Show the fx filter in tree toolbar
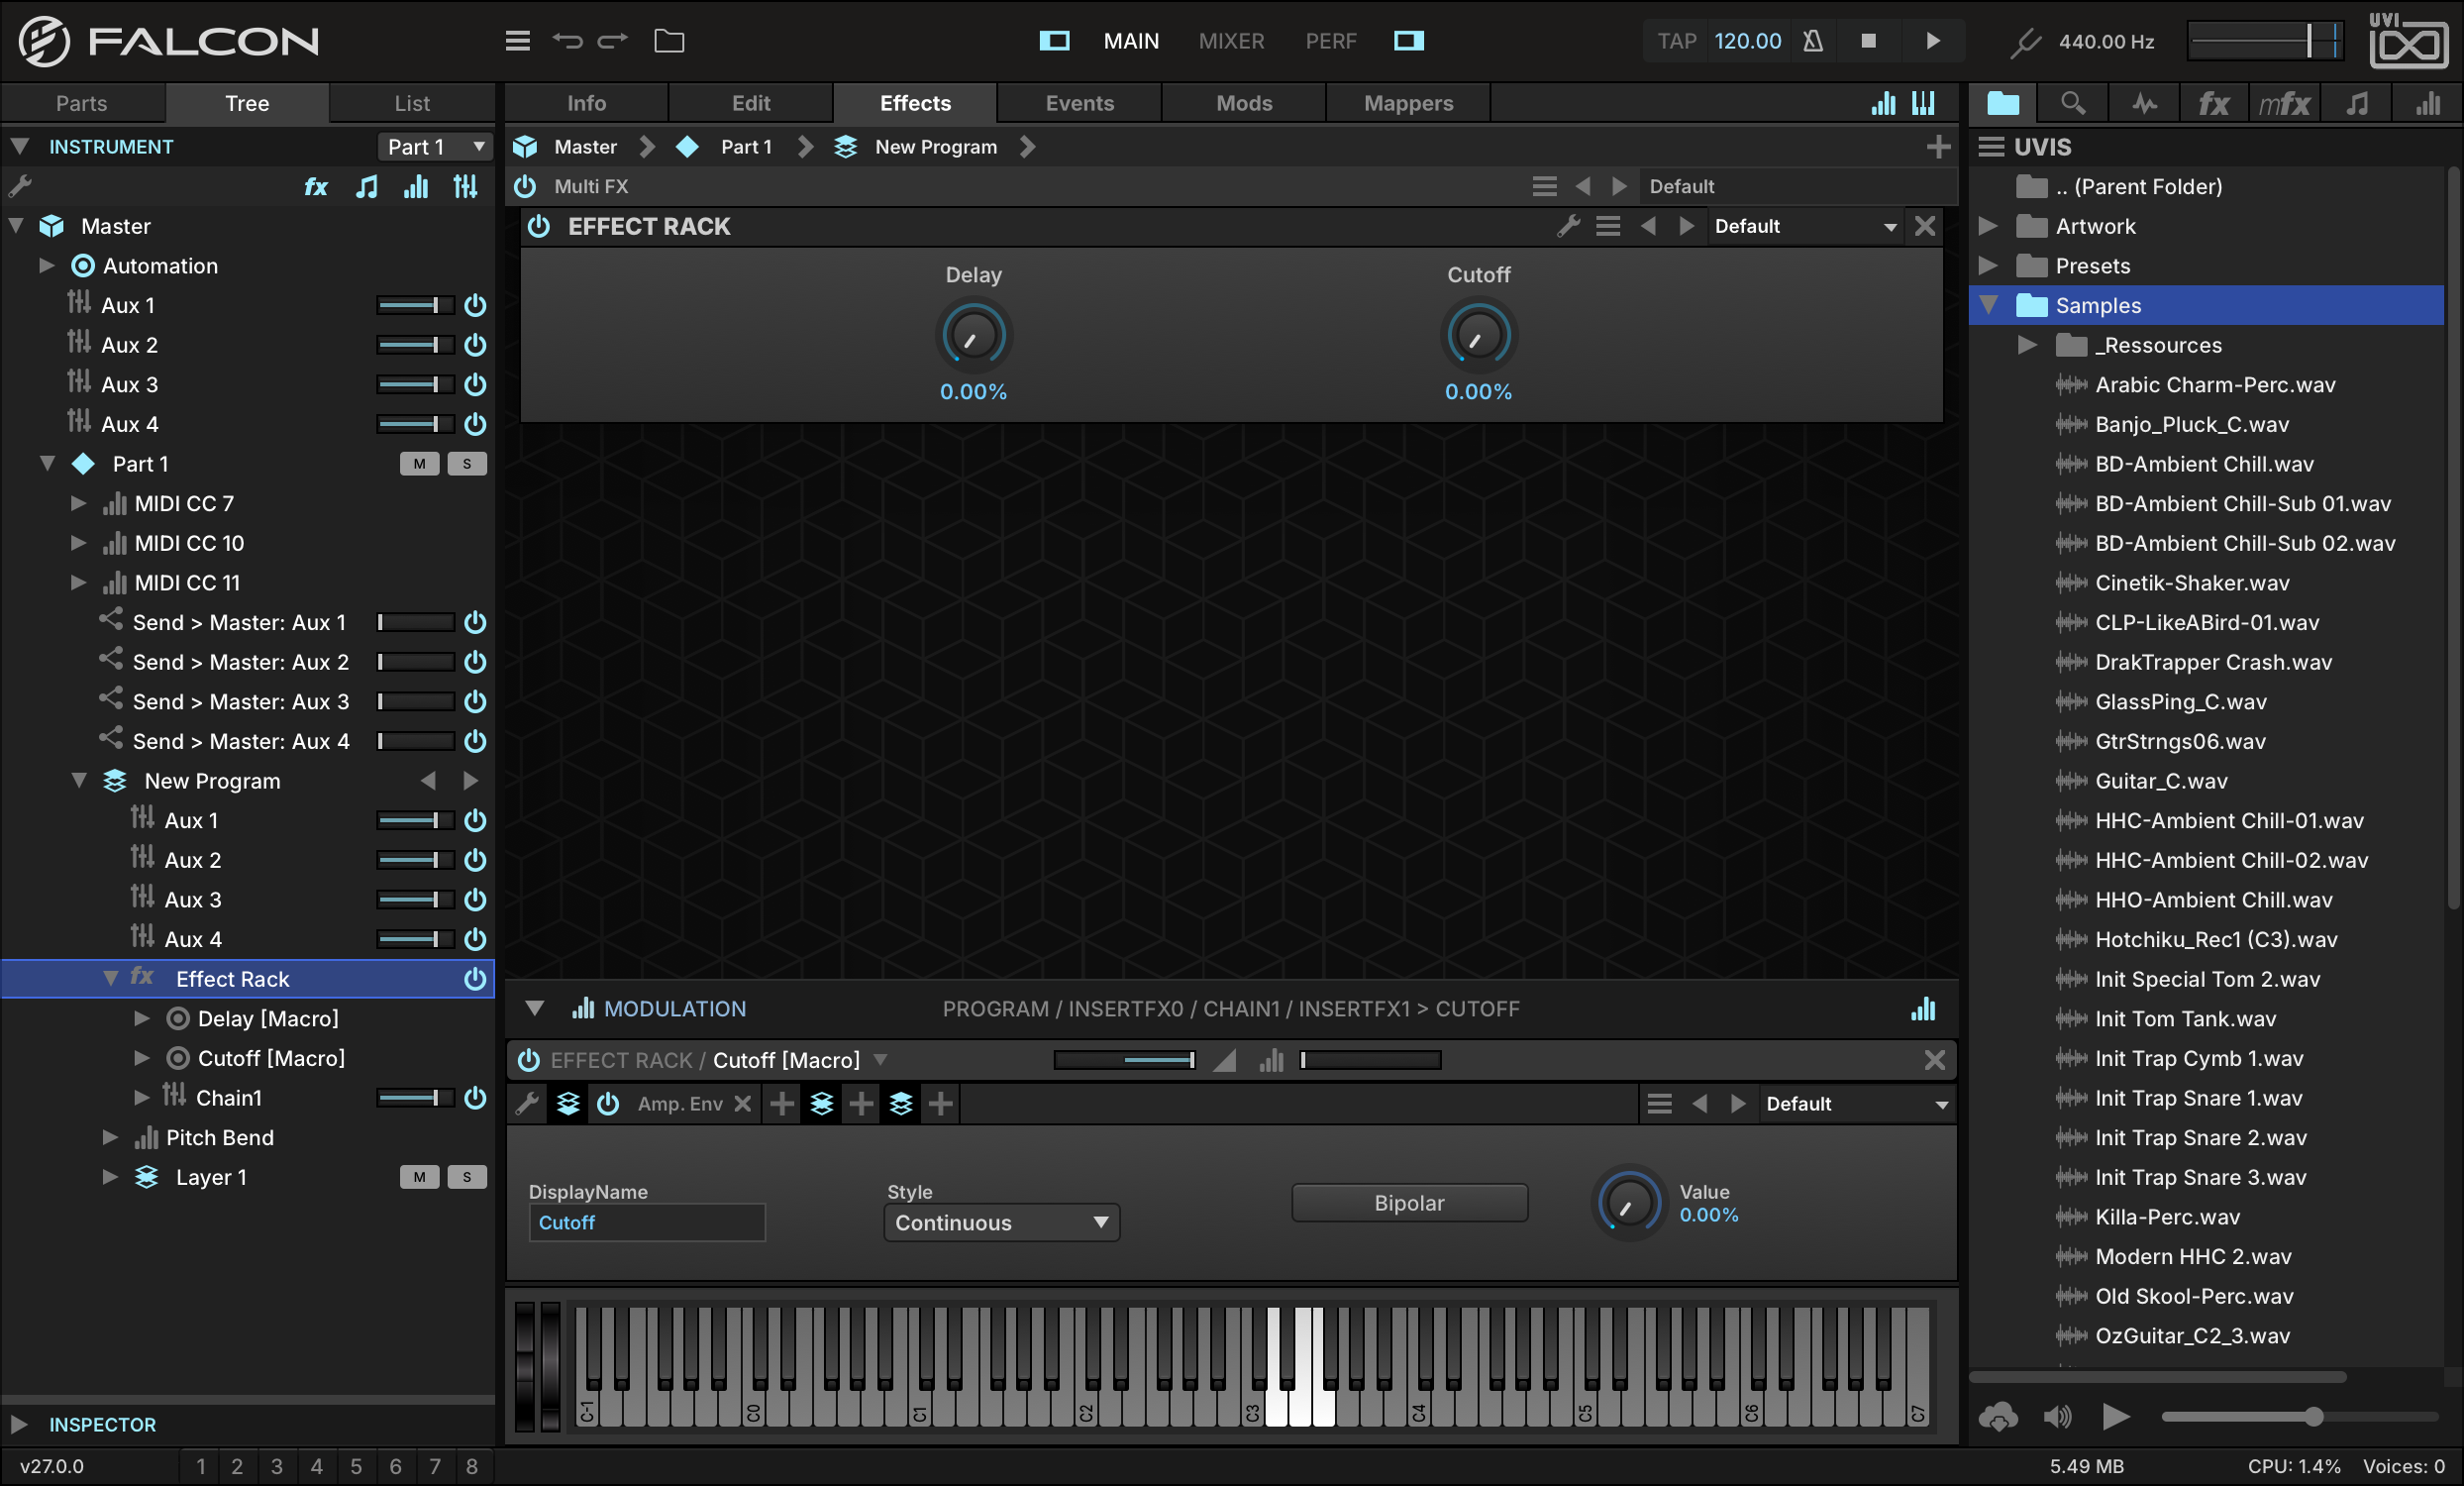This screenshot has width=2464, height=1486. pyautogui.click(x=316, y=186)
